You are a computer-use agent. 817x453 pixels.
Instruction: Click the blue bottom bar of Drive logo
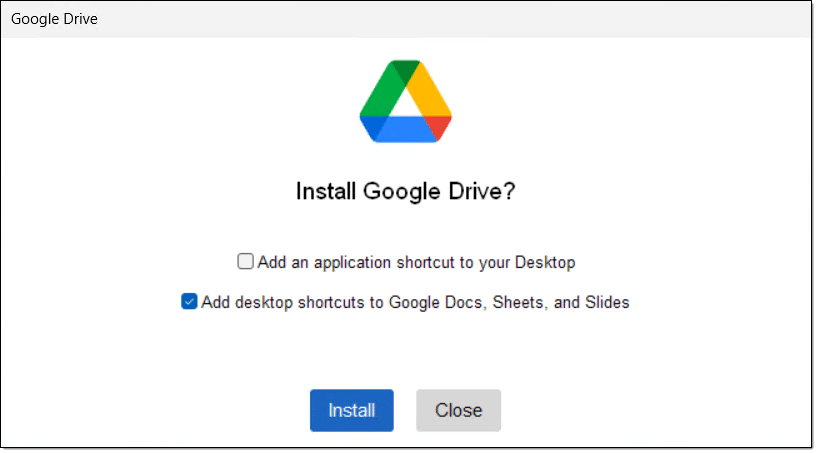[405, 130]
